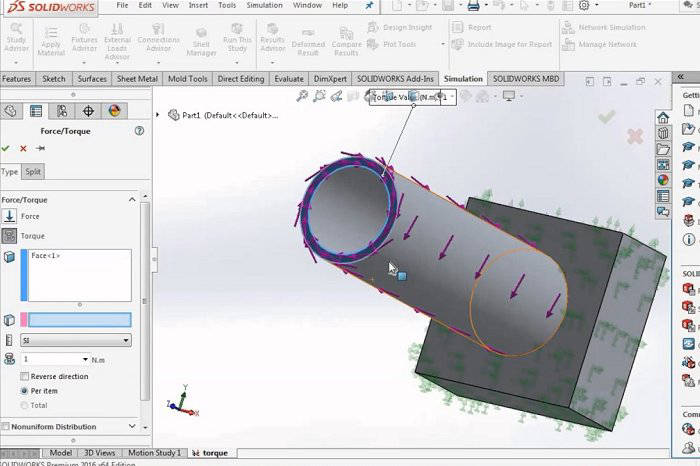700x466 pixels.
Task: Select the Torque load type icon
Action: click(9, 236)
